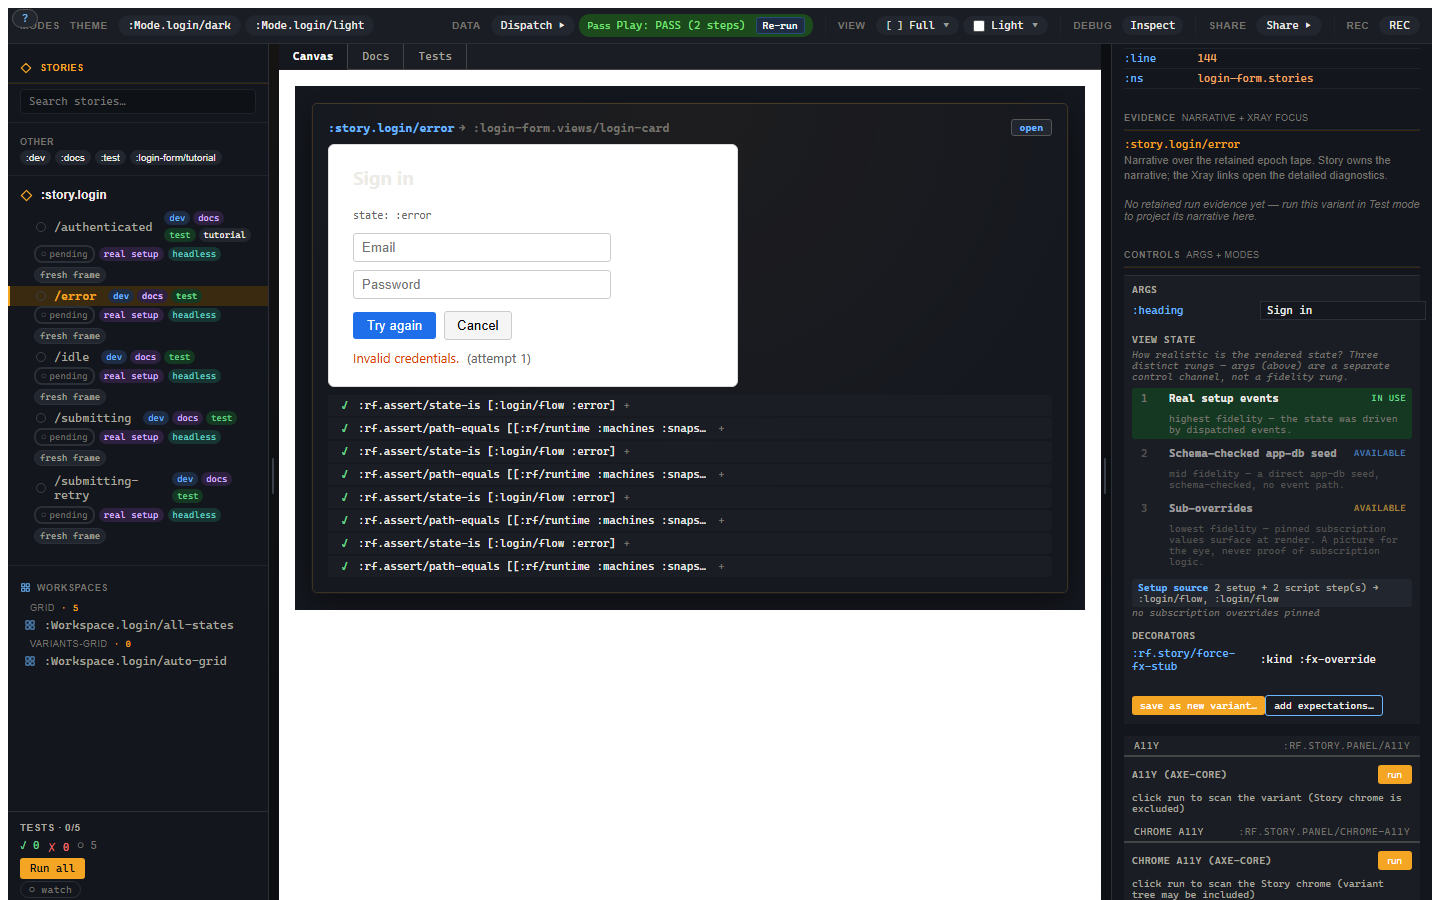
Task: Switch to the Canvas tab
Action: [313, 56]
